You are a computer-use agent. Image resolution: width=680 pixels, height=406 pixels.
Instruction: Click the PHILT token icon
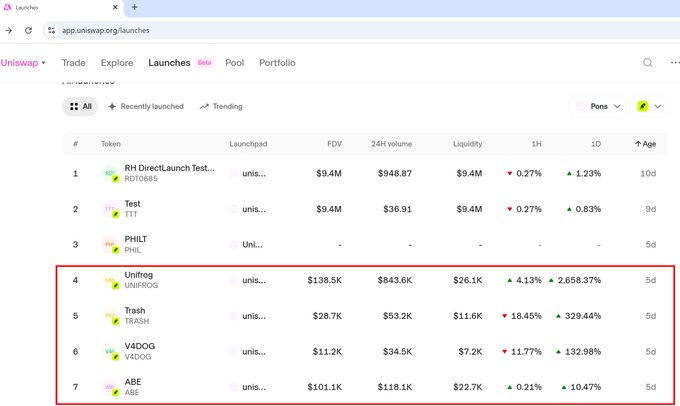tap(110, 245)
